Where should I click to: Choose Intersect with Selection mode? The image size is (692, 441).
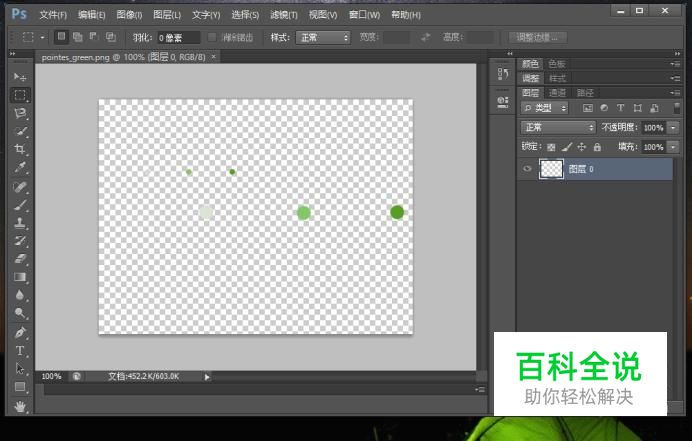[x=110, y=37]
